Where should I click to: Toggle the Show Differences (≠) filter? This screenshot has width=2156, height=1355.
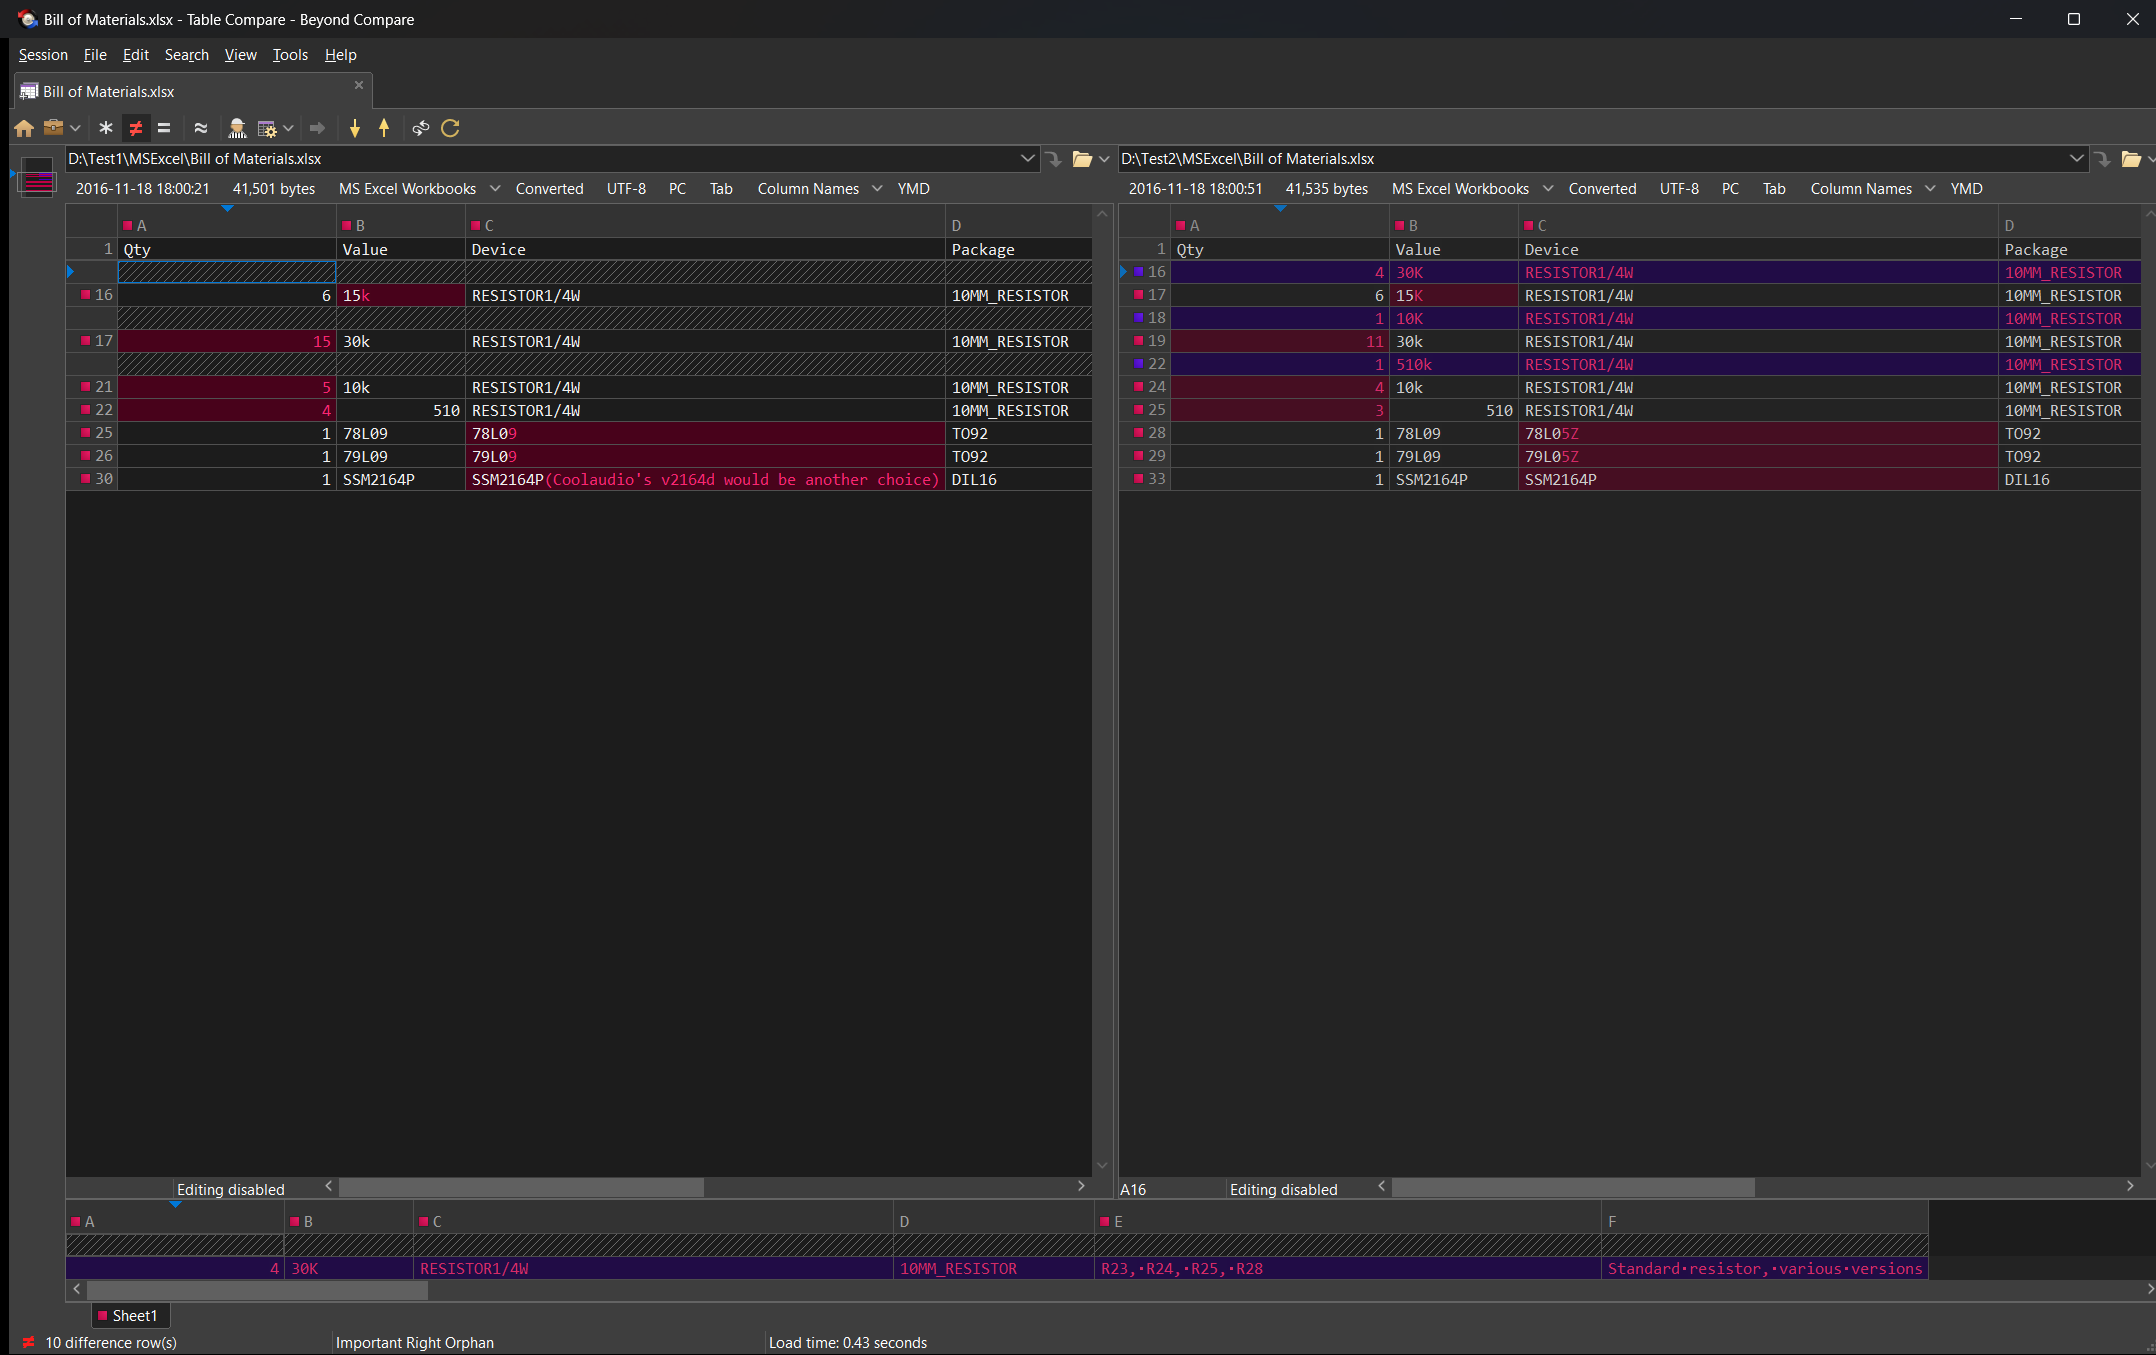pyautogui.click(x=135, y=128)
